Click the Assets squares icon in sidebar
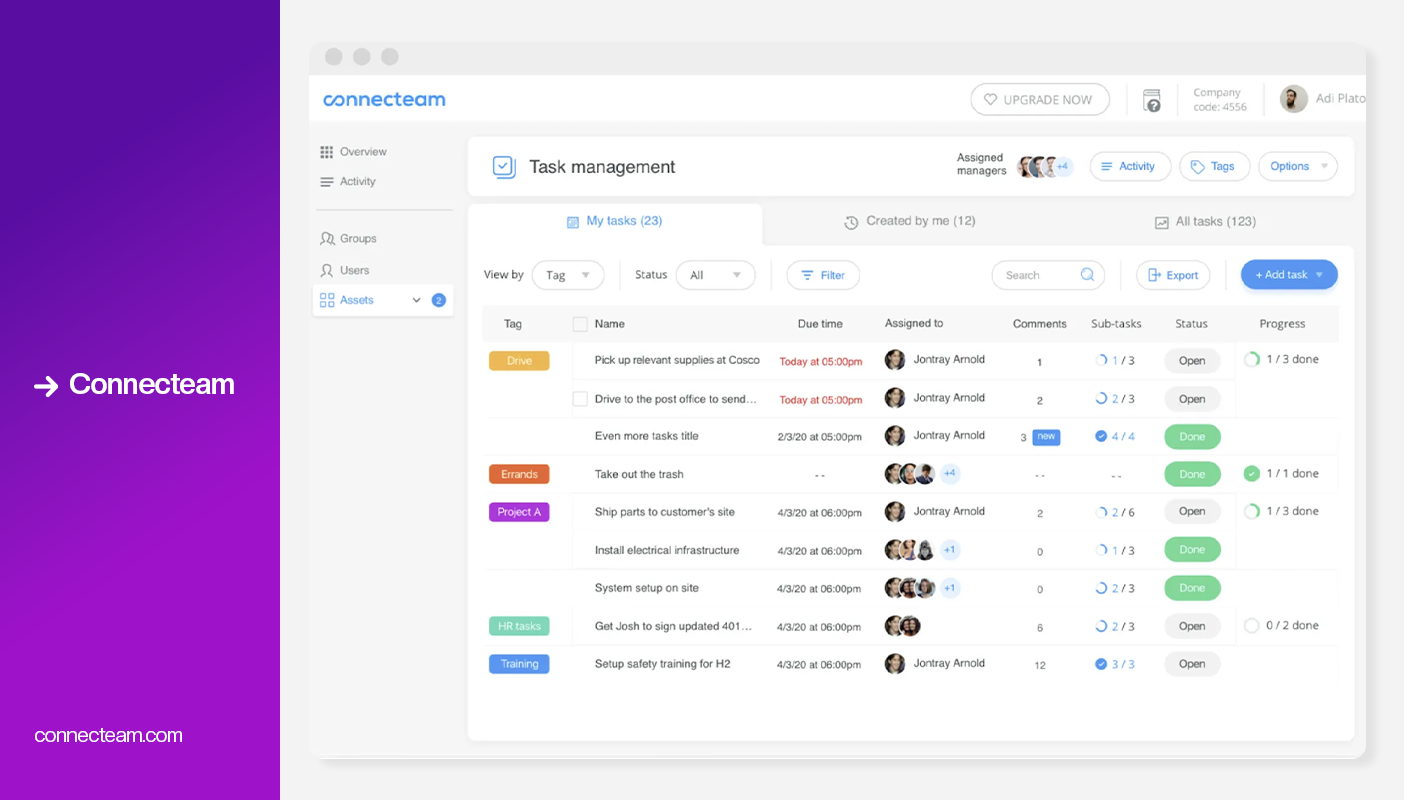Viewport: 1404px width, 800px height. tap(327, 300)
